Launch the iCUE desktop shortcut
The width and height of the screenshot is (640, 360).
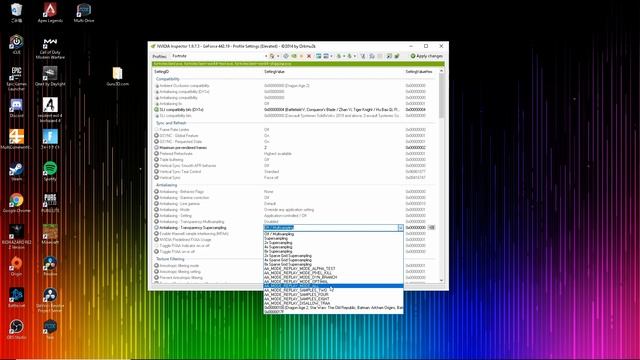(16, 44)
